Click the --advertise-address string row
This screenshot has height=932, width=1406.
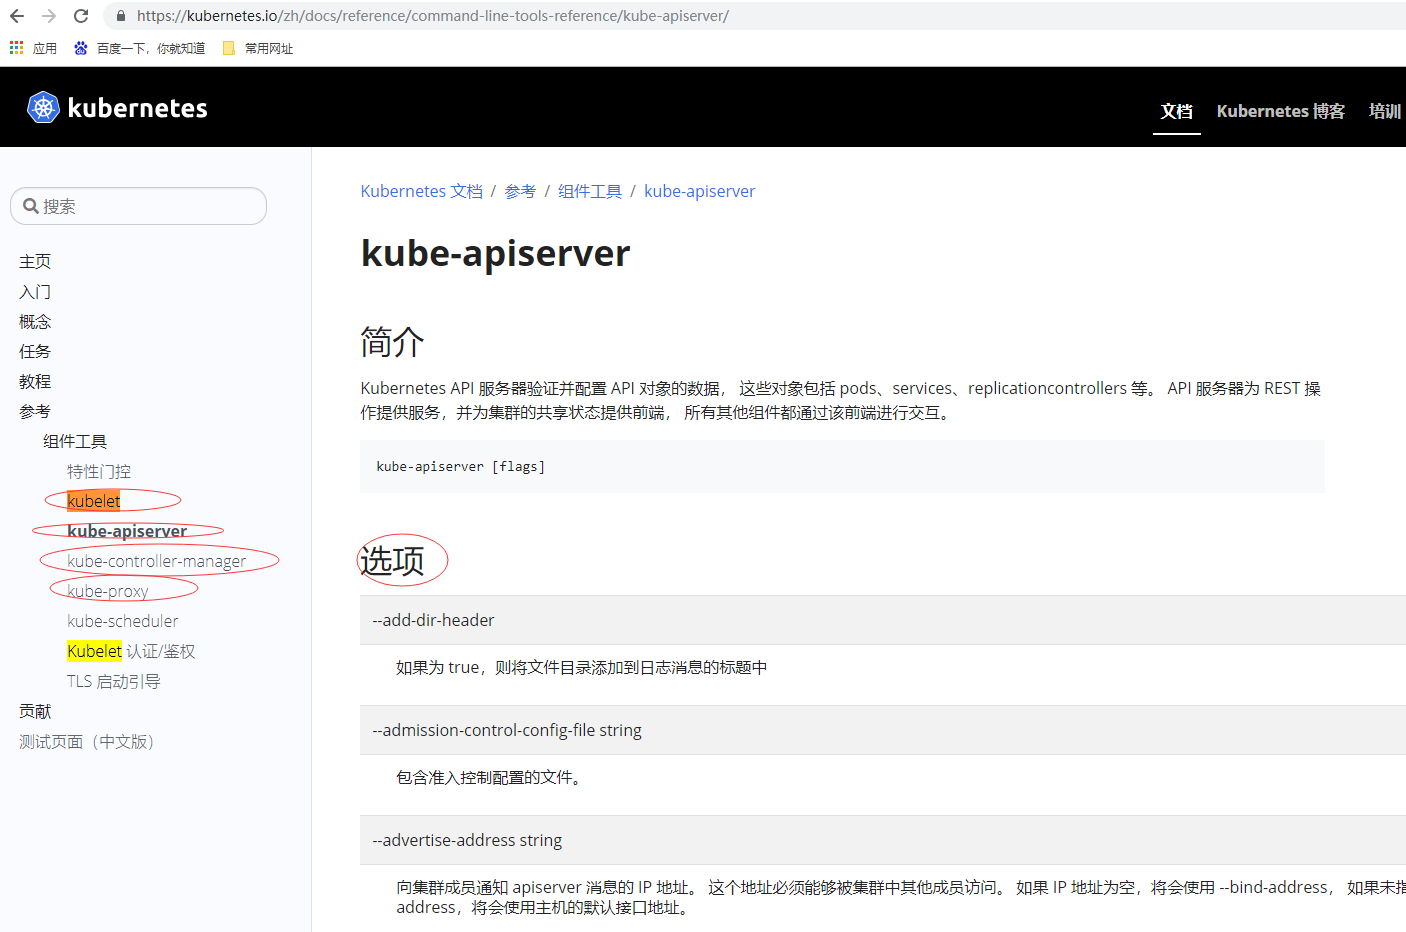883,840
